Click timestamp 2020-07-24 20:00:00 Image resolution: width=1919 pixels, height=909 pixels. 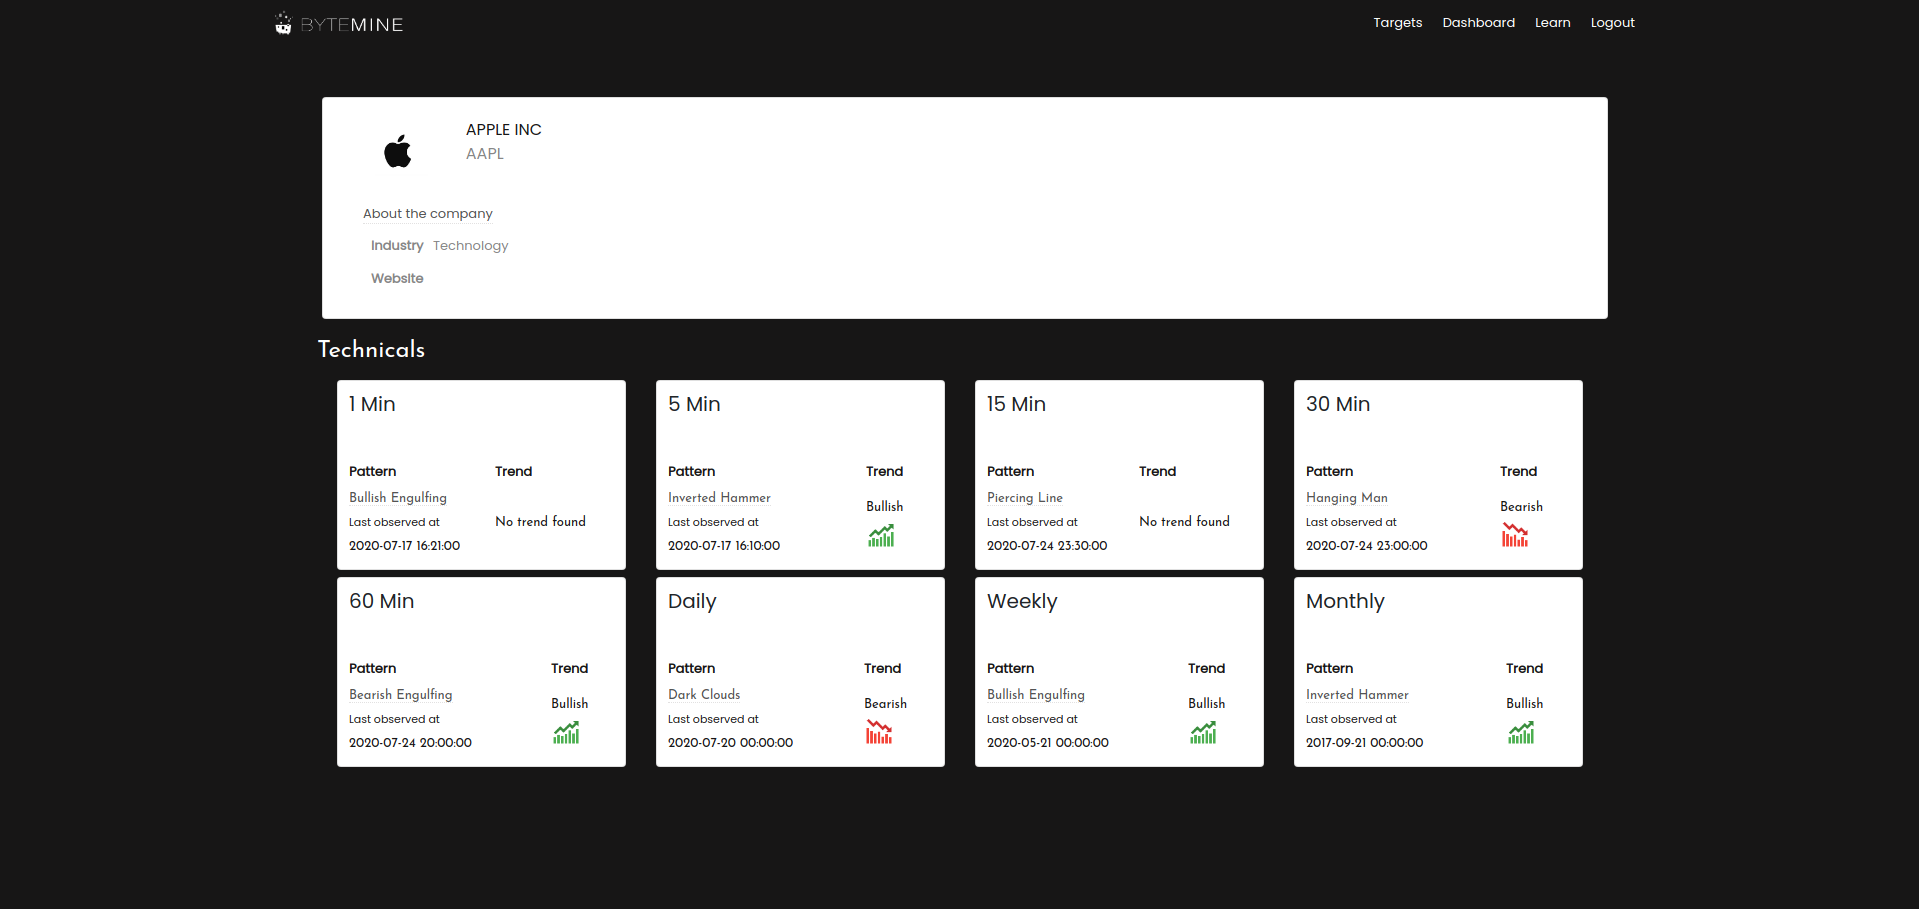click(x=410, y=743)
